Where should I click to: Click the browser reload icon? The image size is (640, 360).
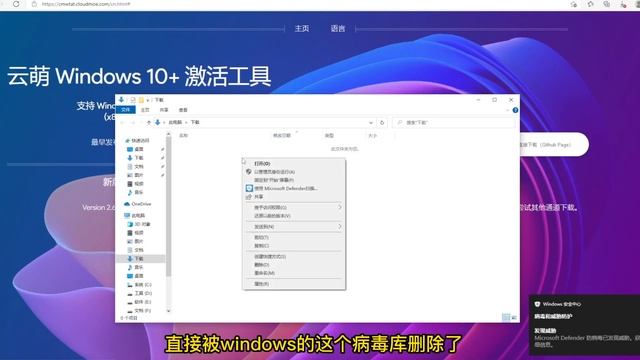point(16,4)
